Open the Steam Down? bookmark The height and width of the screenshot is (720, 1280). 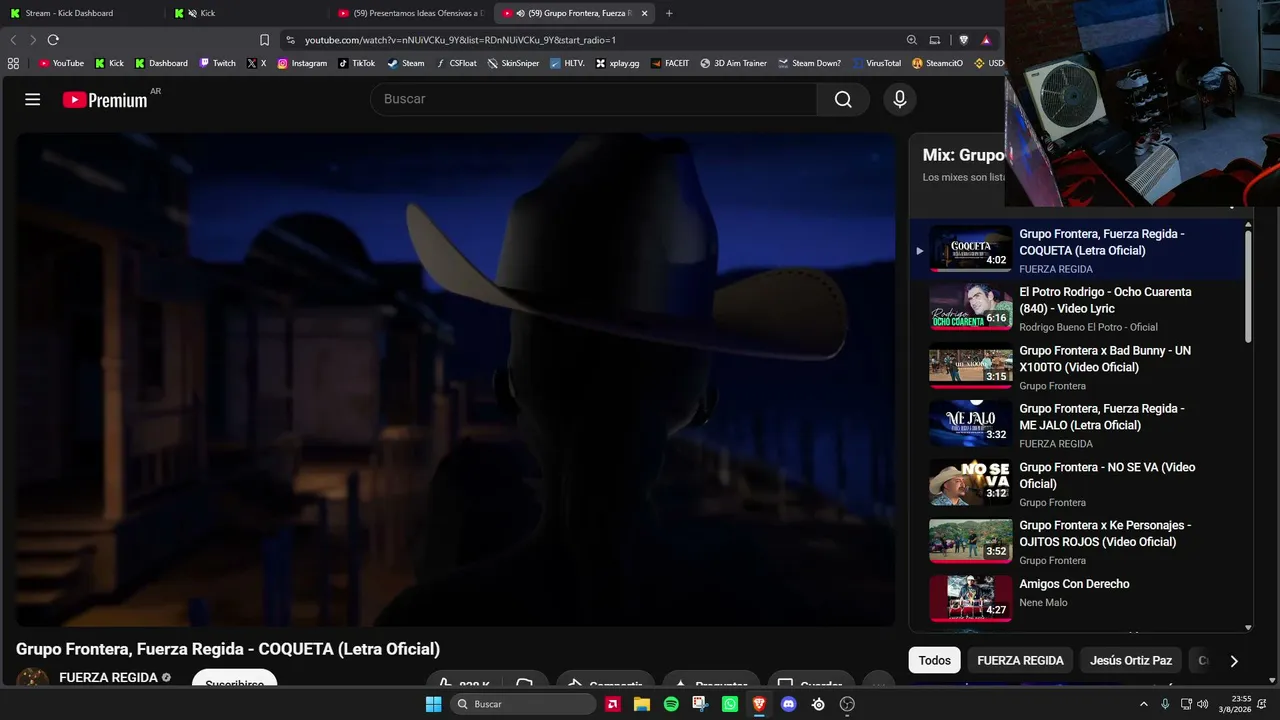tap(810, 63)
